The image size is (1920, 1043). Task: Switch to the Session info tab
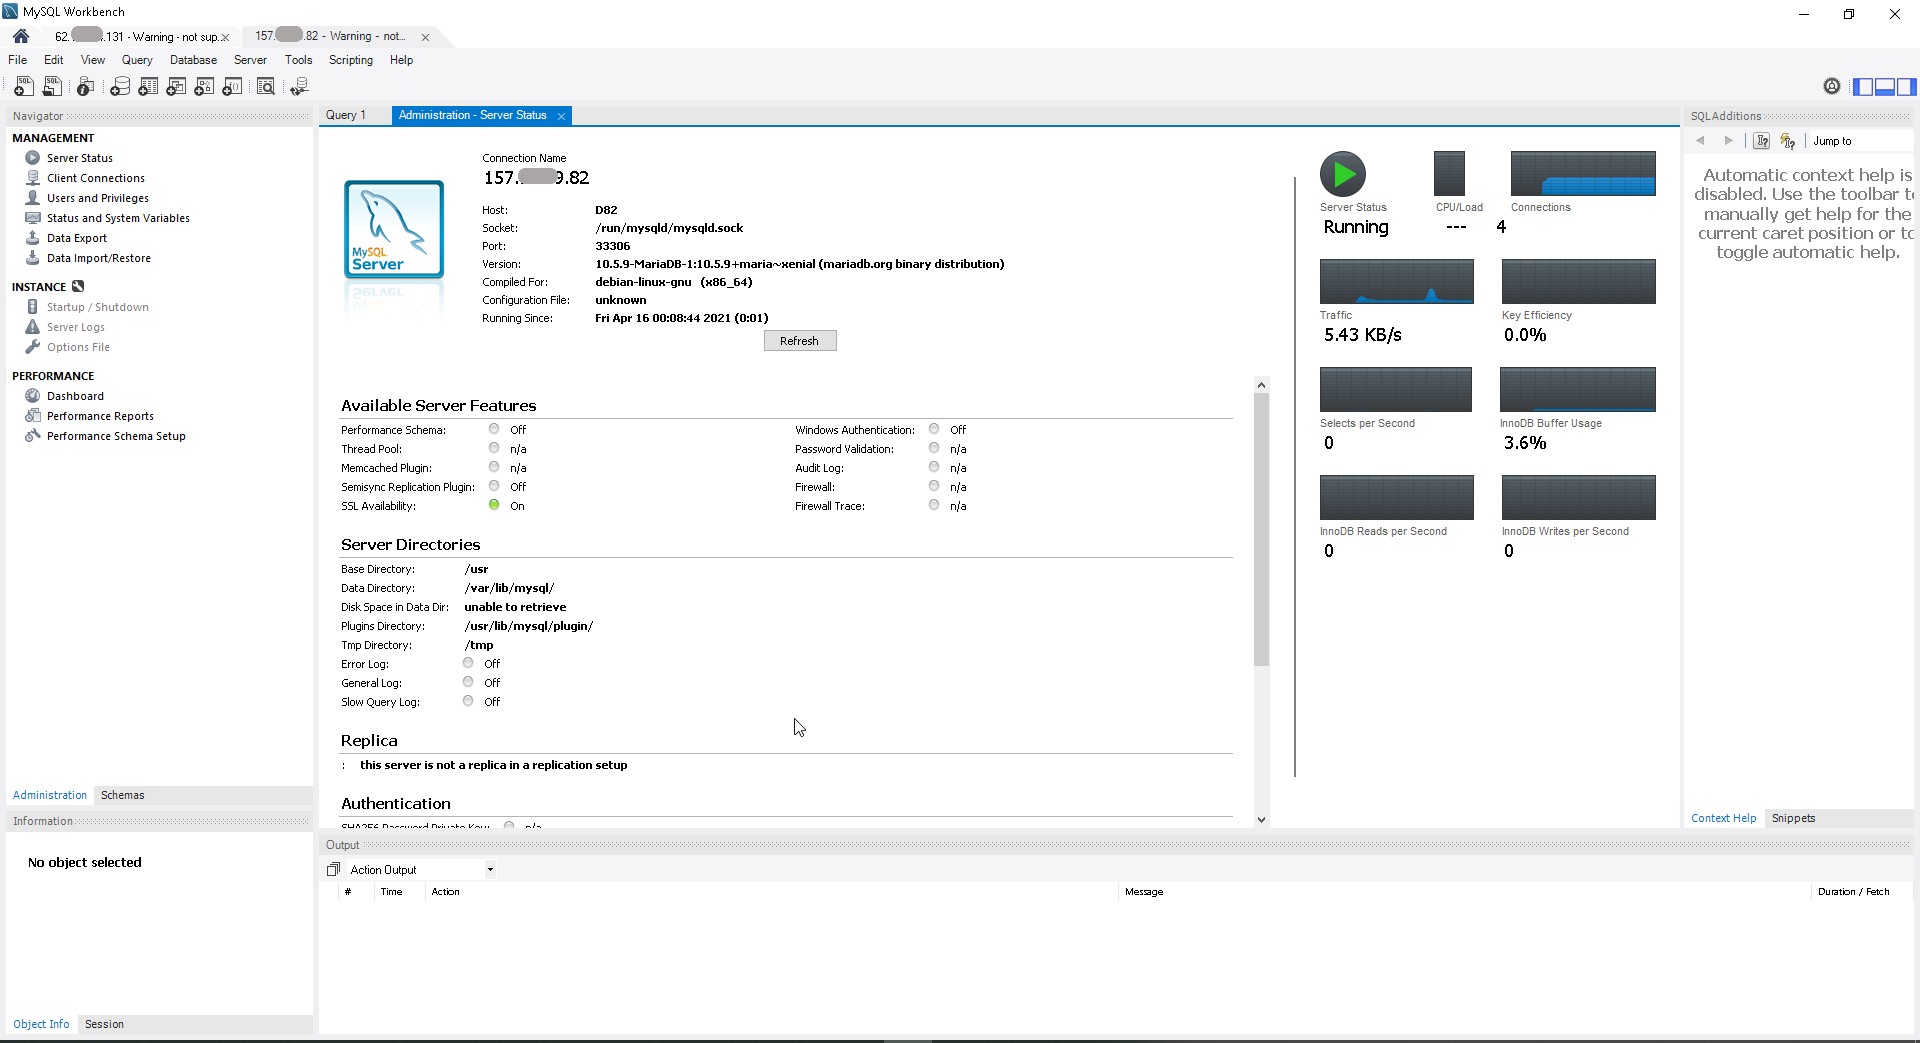[x=104, y=1024]
